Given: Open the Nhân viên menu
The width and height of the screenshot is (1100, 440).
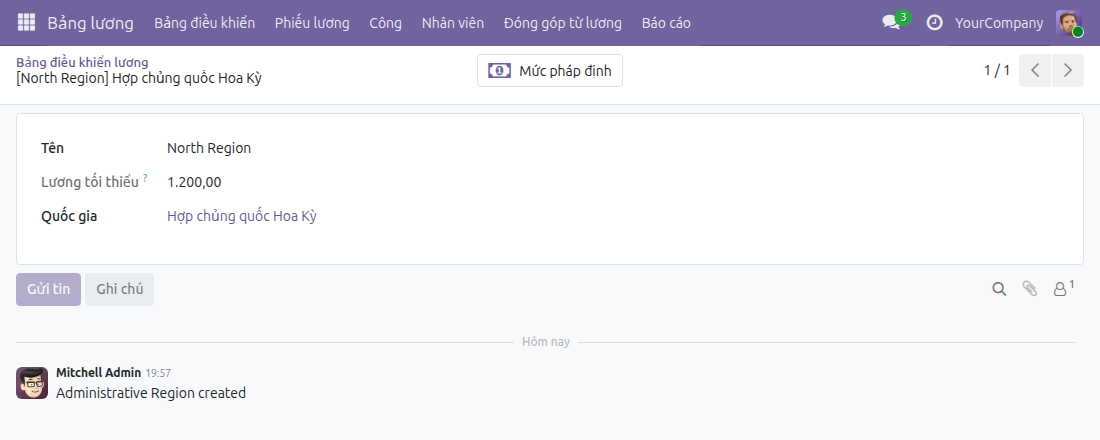Looking at the screenshot, I should point(452,22).
